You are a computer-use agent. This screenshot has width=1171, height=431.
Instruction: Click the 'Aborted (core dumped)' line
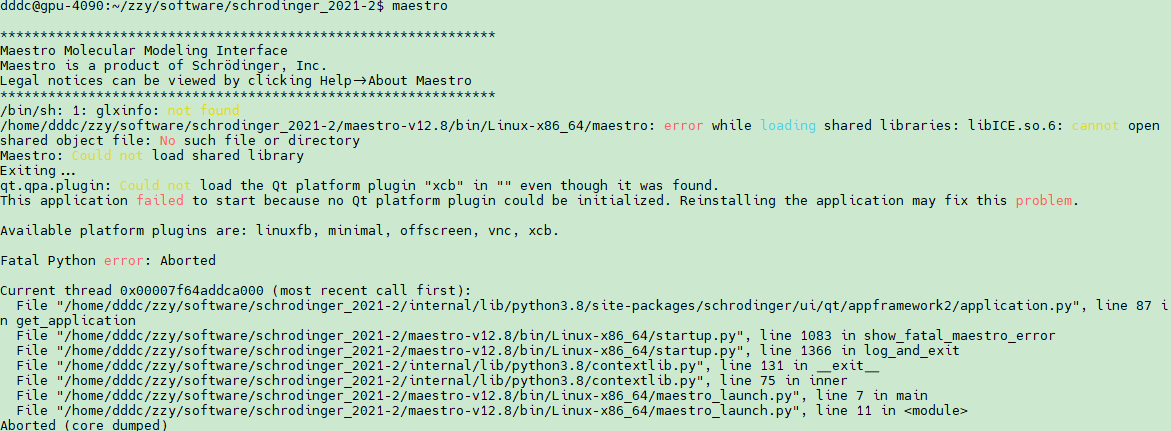coord(84,426)
